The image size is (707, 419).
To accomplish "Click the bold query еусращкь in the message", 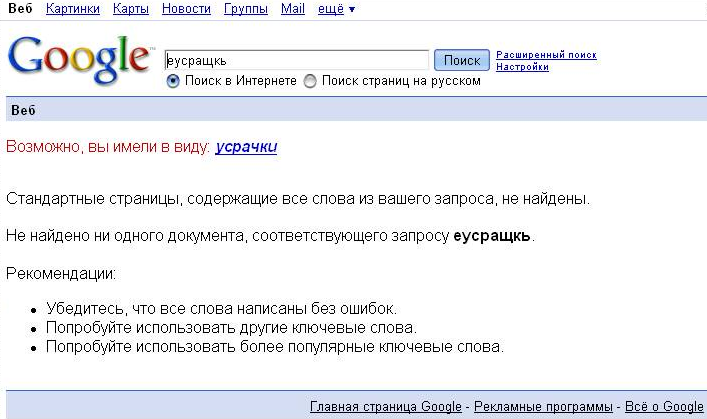I will [x=492, y=236].
